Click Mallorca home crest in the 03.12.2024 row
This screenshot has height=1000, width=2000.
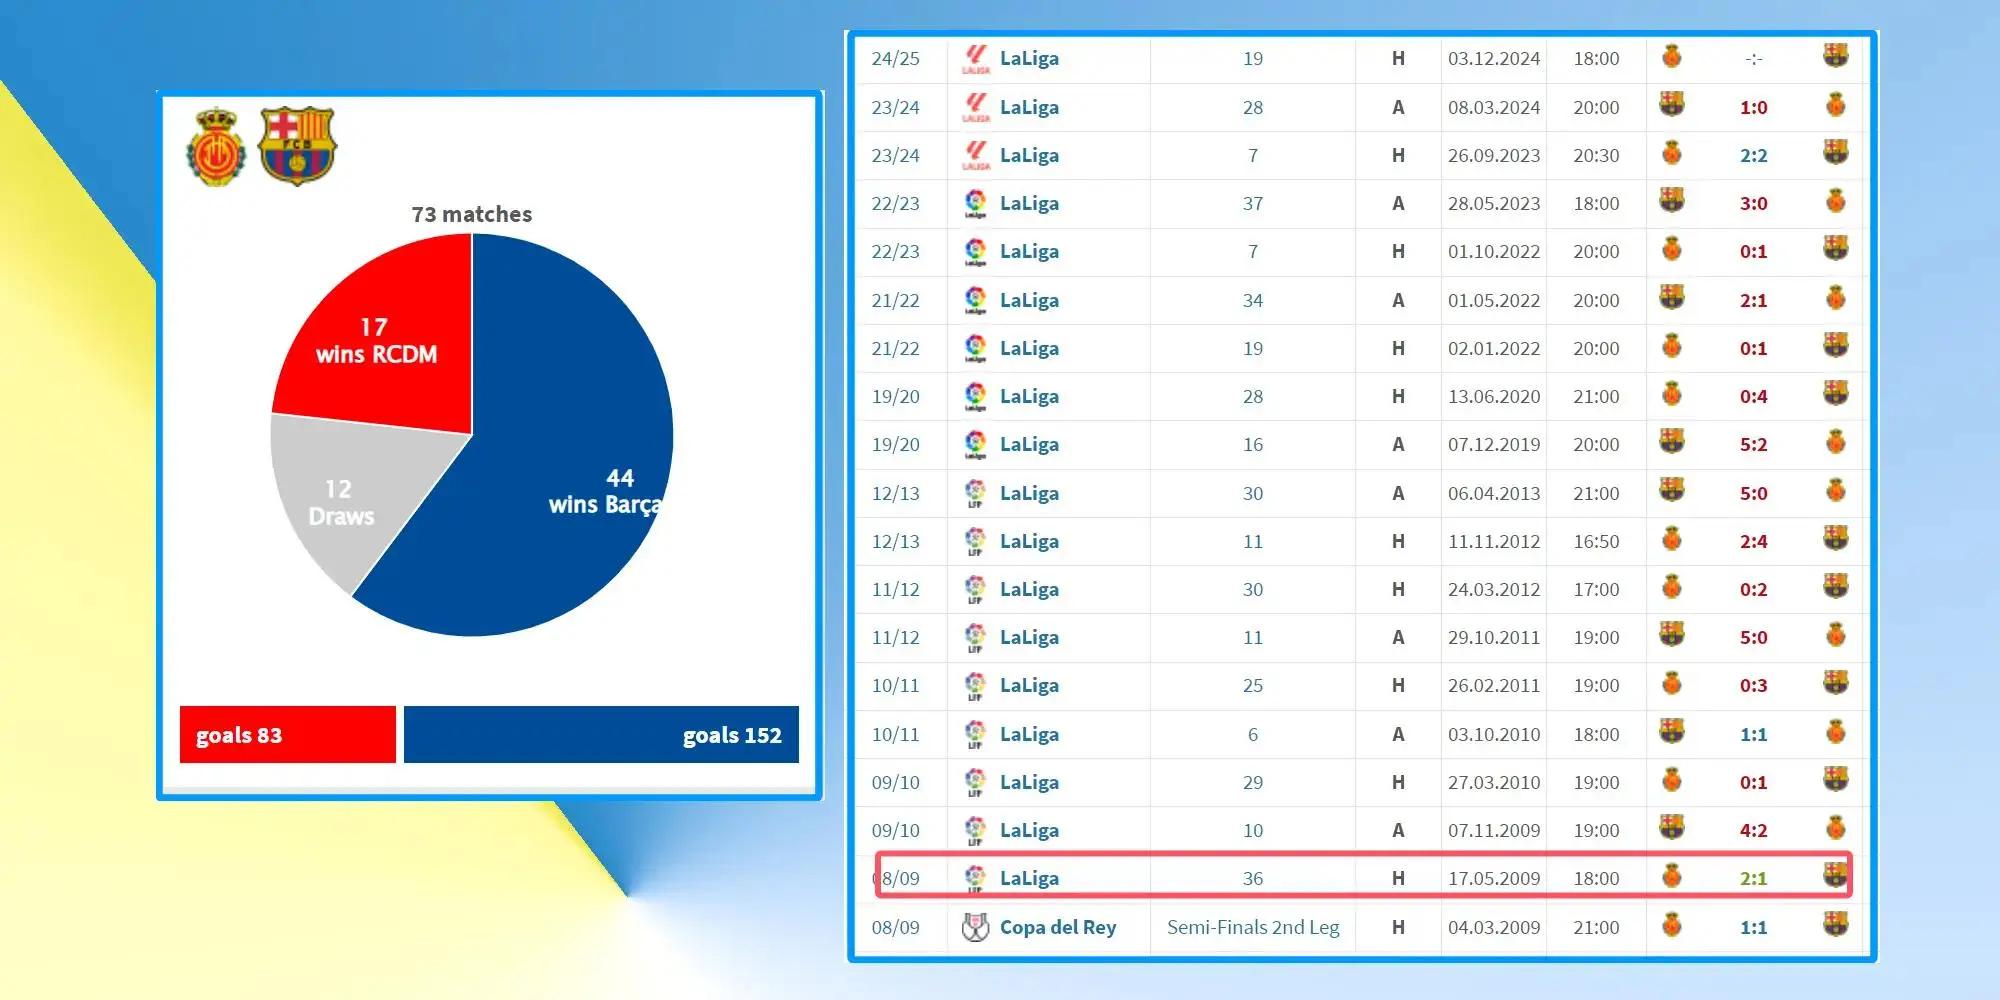coord(1671,56)
